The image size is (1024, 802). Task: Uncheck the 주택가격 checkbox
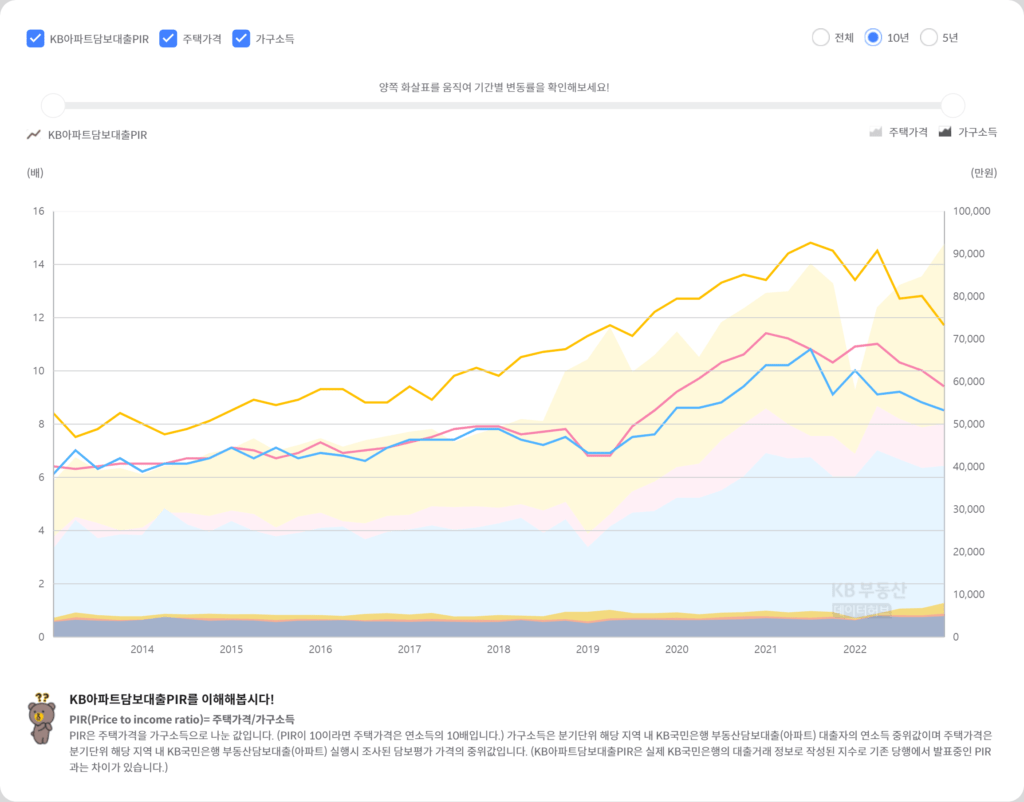pyautogui.click(x=168, y=39)
